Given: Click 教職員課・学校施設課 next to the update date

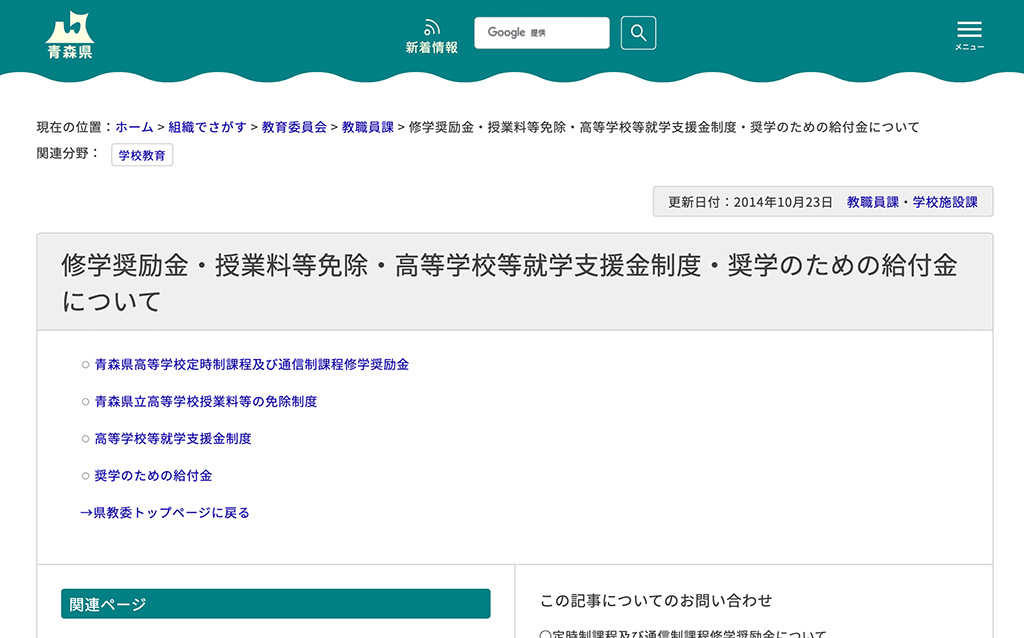Looking at the screenshot, I should [x=912, y=200].
